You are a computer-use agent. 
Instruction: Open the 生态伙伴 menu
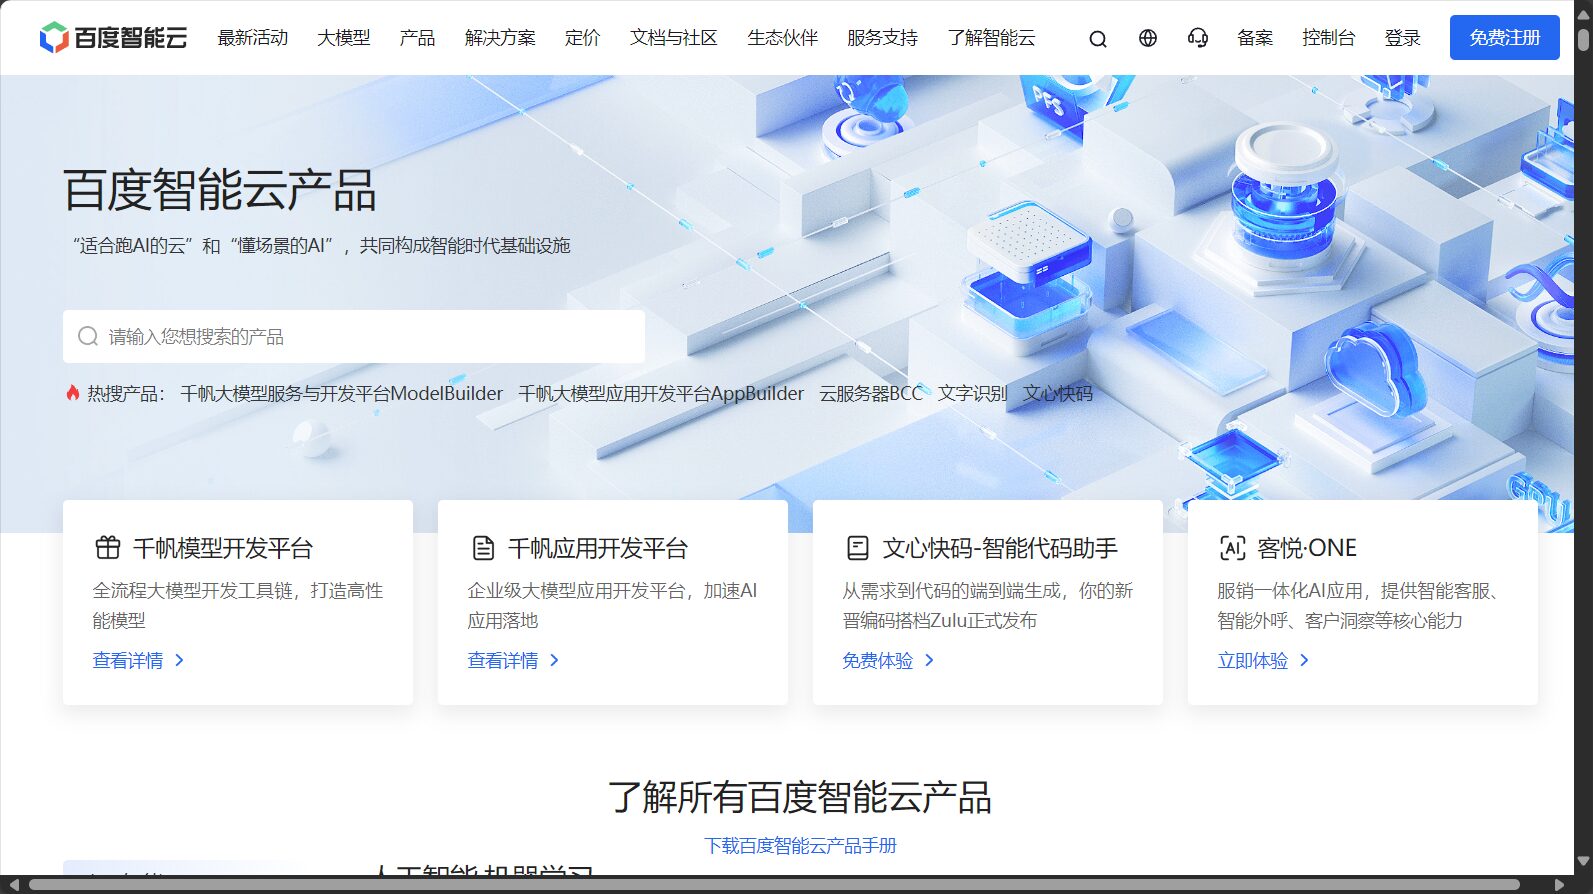pos(783,38)
